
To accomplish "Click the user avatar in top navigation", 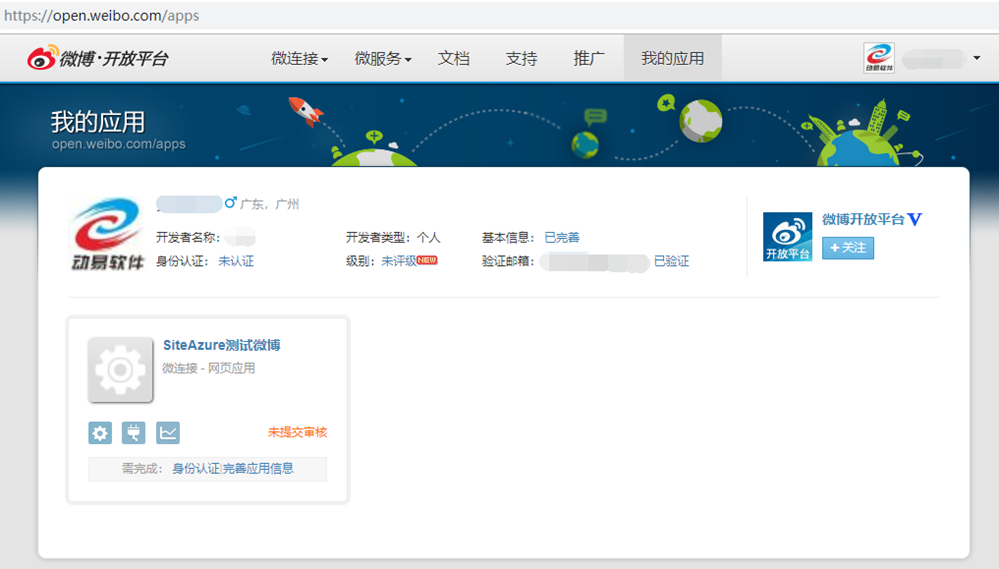I will pos(879,58).
